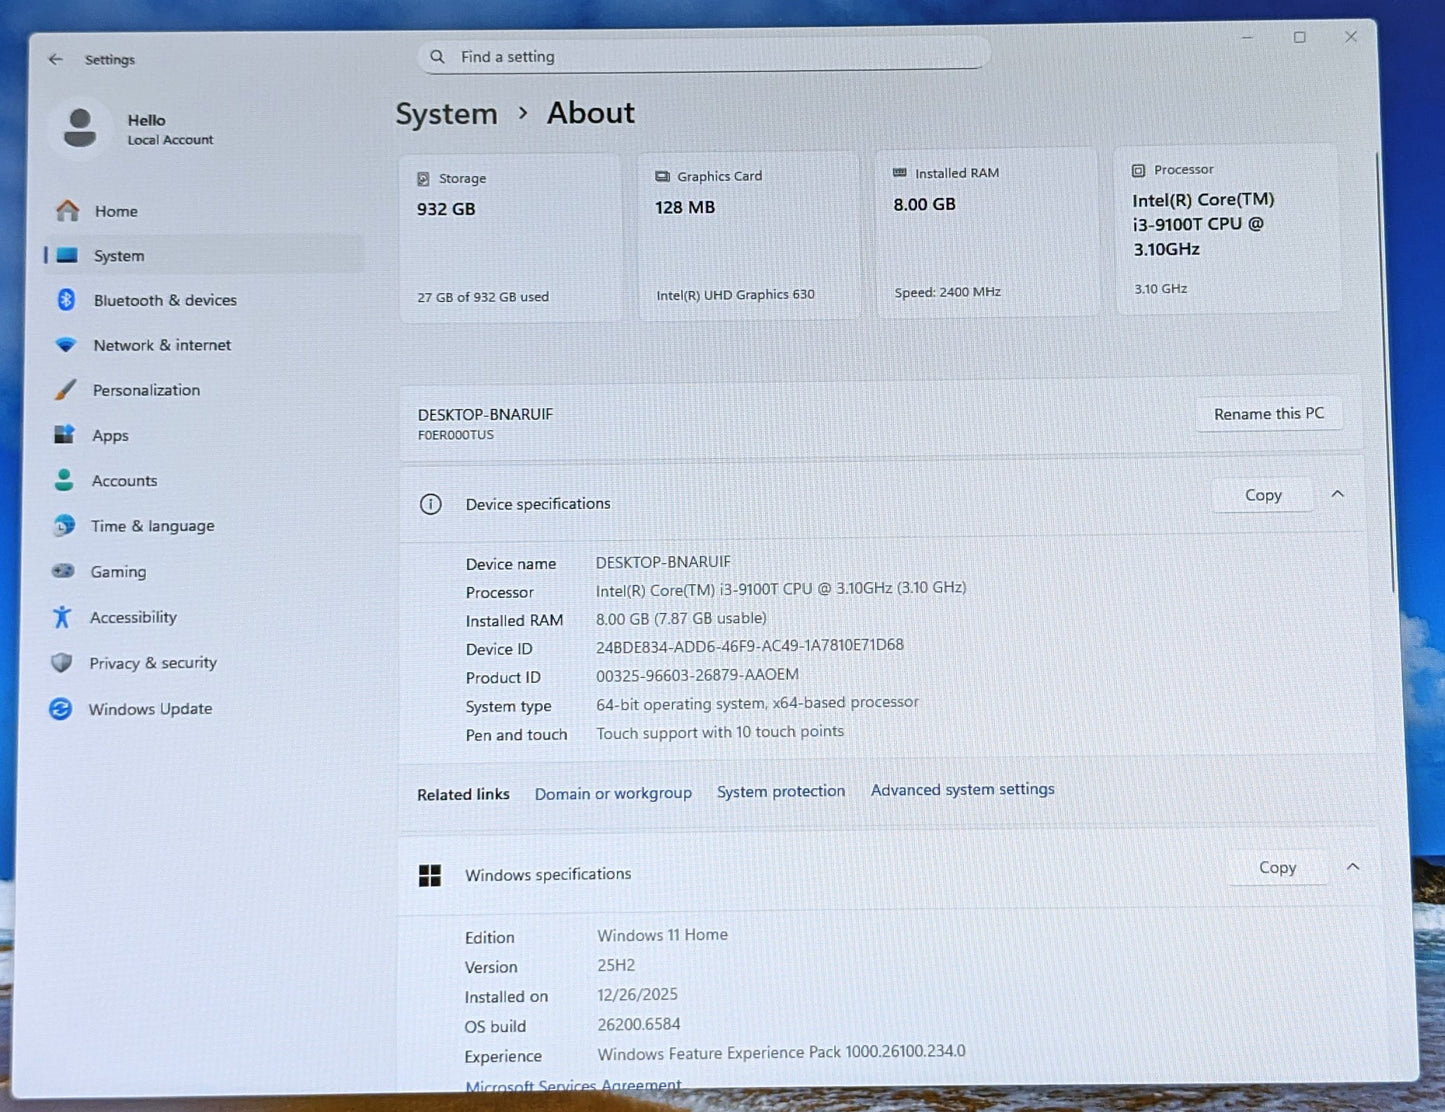Go to Apps settings page

[x=110, y=436]
